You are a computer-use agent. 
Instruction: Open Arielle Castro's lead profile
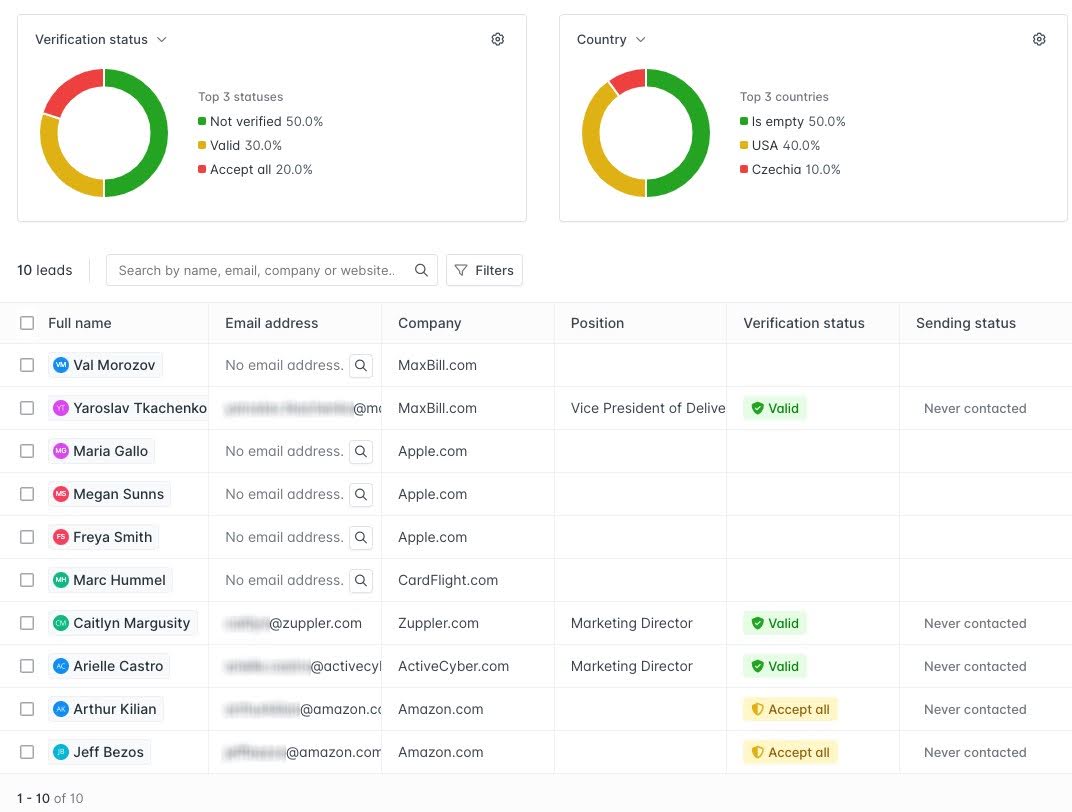tap(117, 666)
